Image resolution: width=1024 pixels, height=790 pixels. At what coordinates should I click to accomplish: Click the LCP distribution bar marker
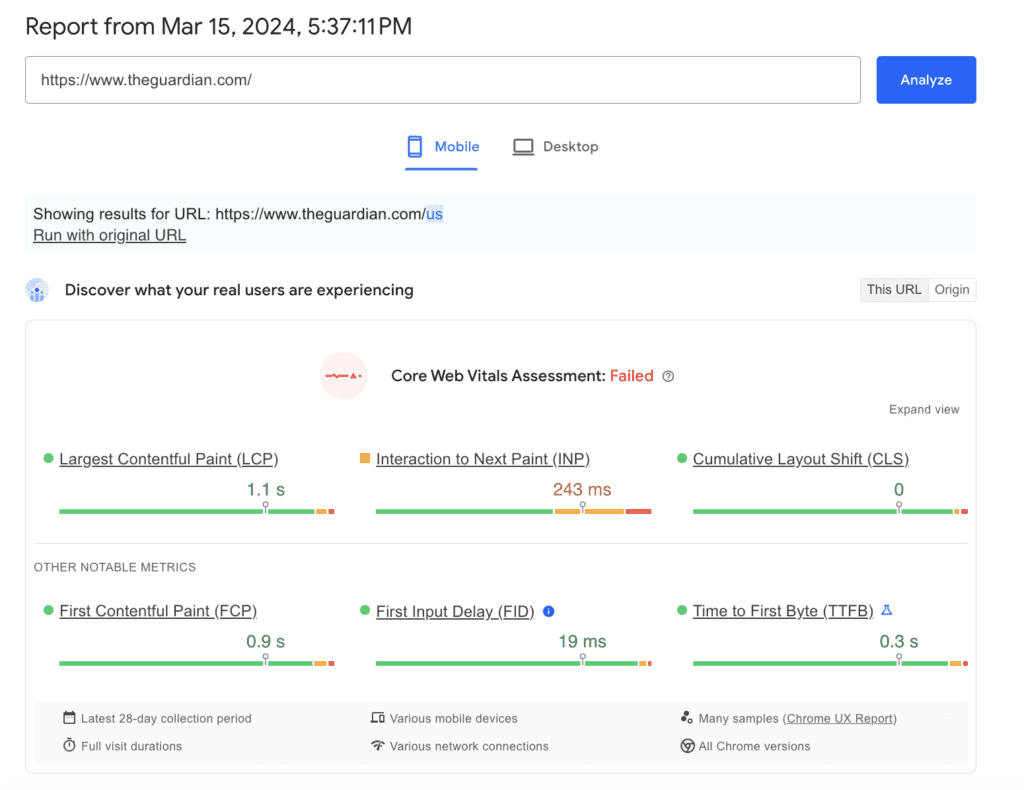265,507
